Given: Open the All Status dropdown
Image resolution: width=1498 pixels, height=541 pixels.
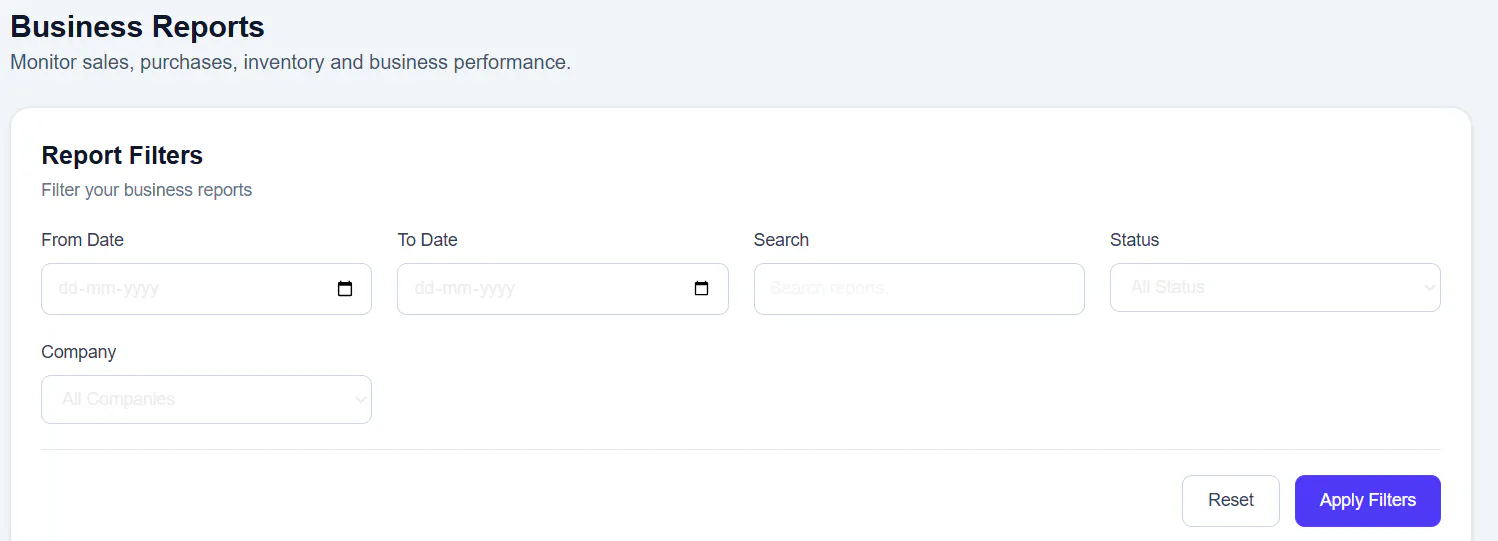Looking at the screenshot, I should coord(1275,287).
